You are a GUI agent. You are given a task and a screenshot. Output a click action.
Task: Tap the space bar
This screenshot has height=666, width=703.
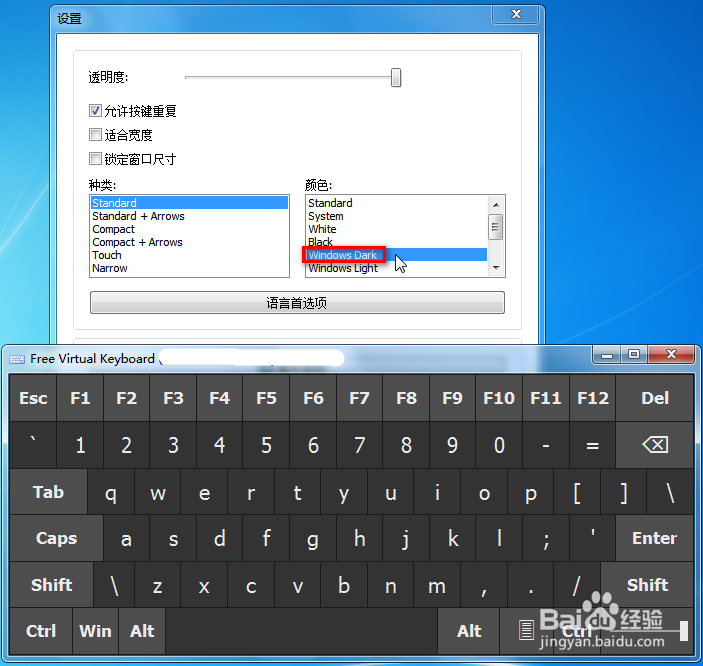coord(301,631)
